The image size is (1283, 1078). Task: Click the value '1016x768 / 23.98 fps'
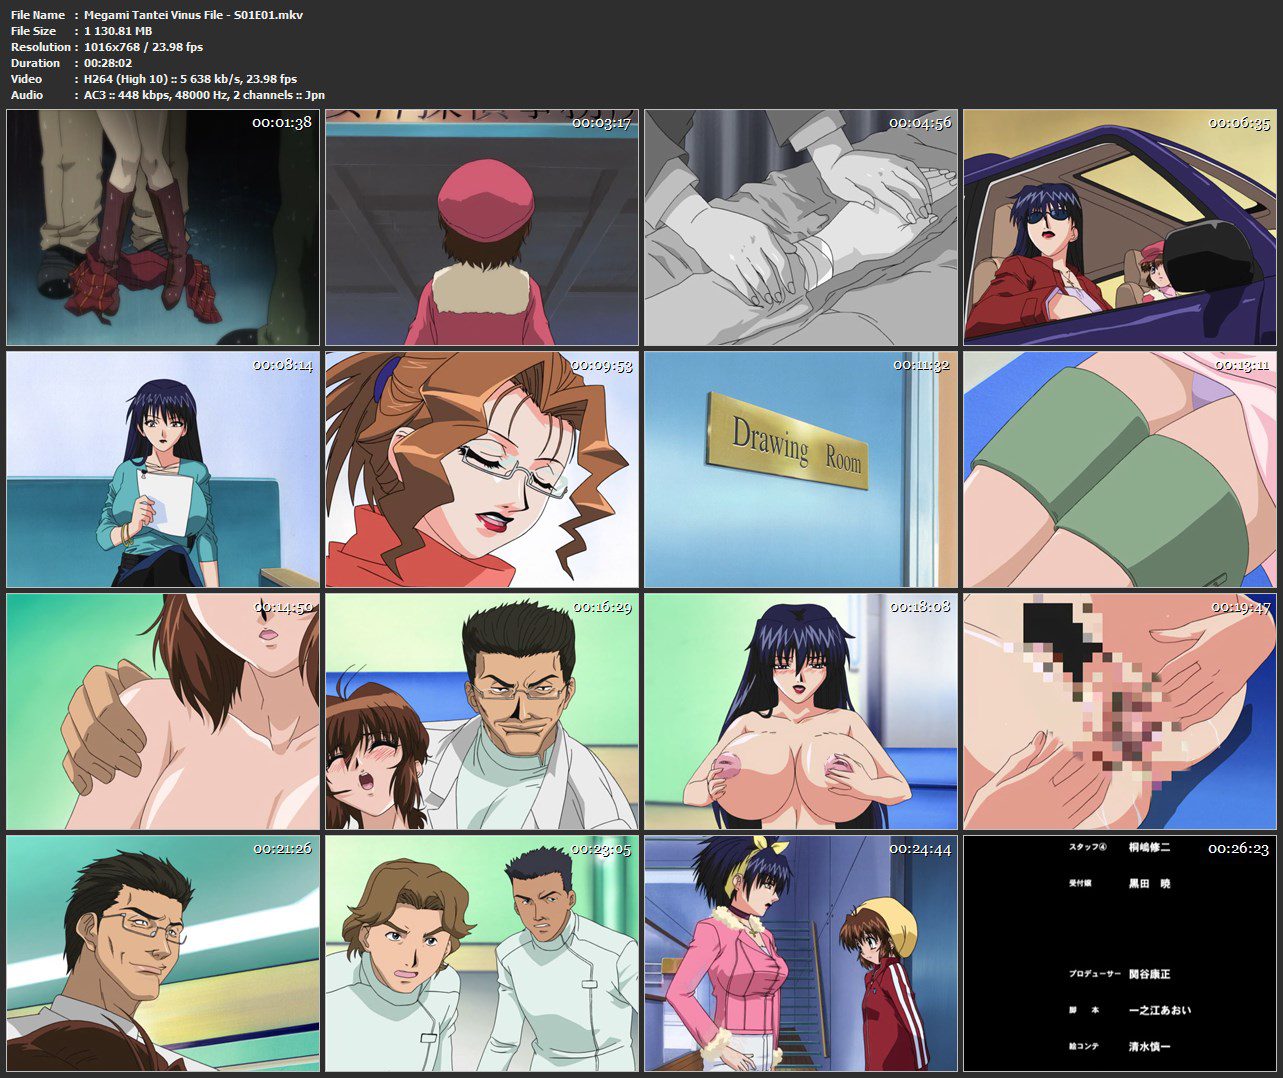(144, 47)
